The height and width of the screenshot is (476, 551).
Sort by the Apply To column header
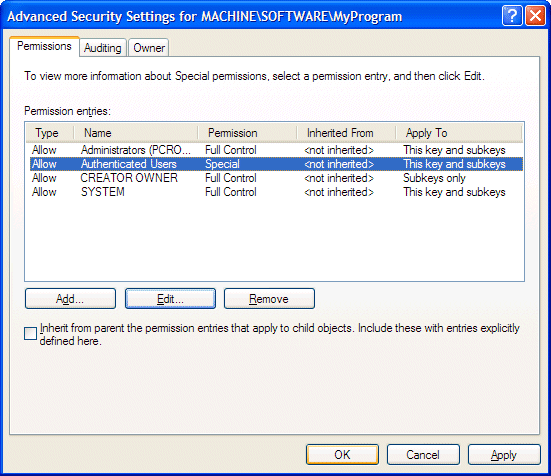point(459,133)
